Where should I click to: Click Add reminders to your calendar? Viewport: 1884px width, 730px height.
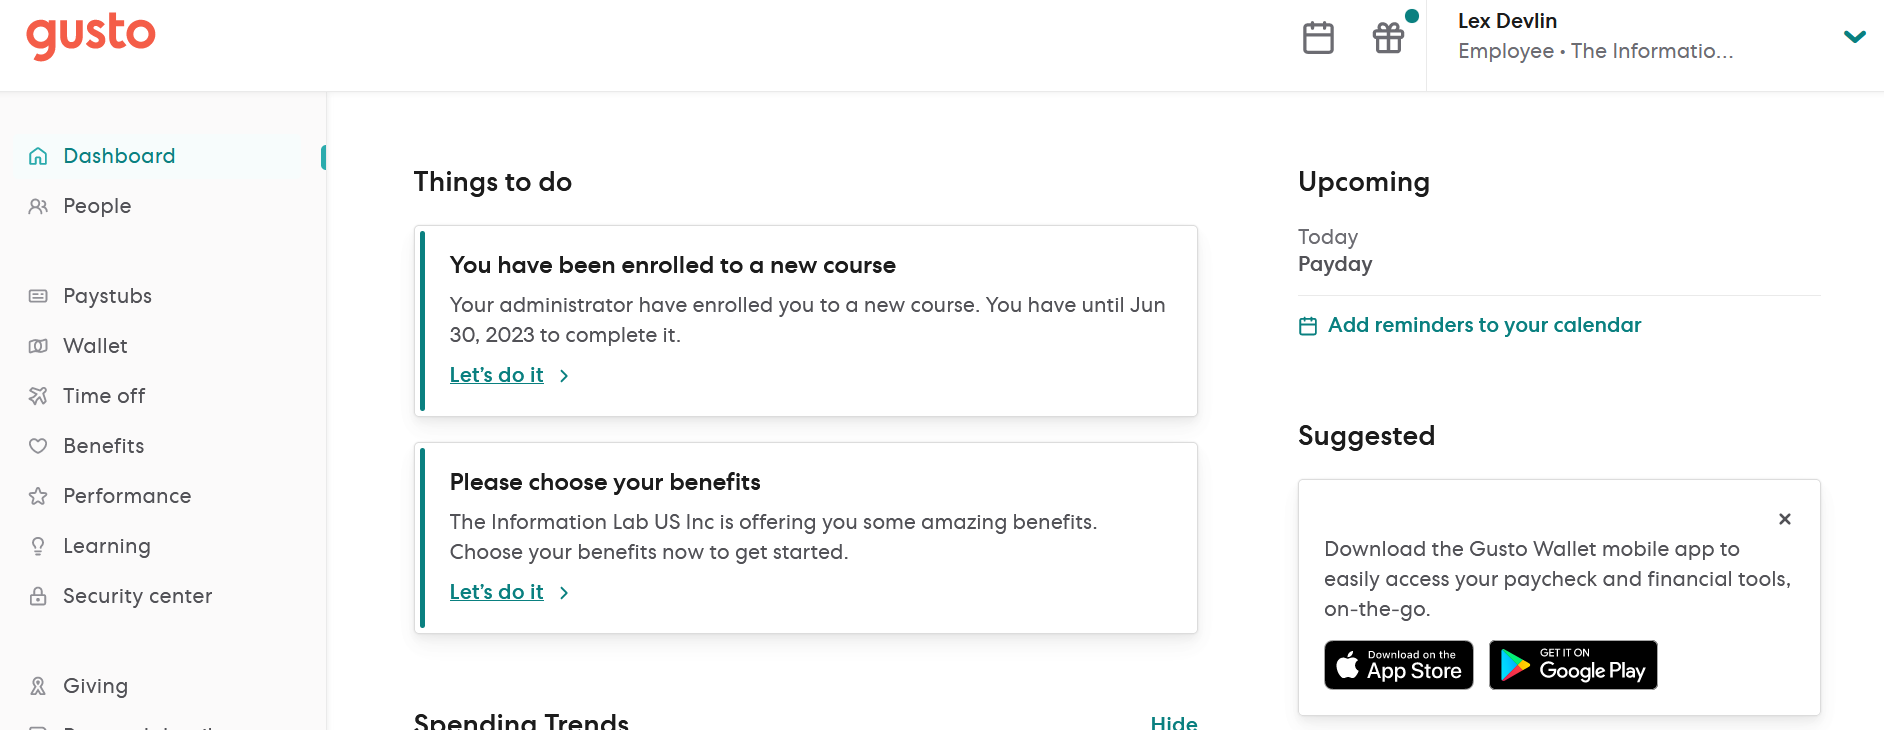coord(1483,325)
